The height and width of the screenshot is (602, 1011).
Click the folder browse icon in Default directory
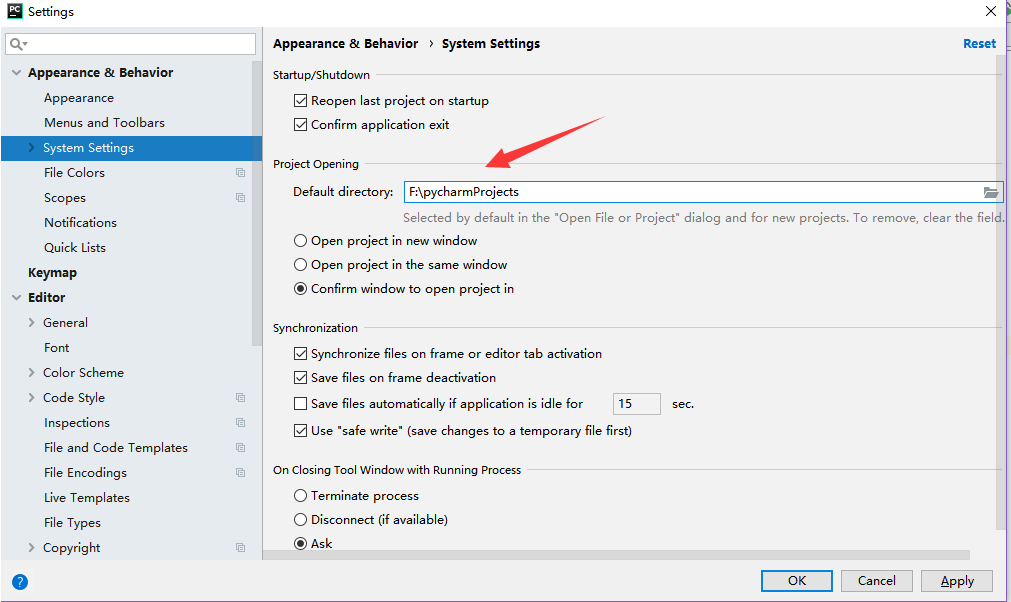(990, 192)
